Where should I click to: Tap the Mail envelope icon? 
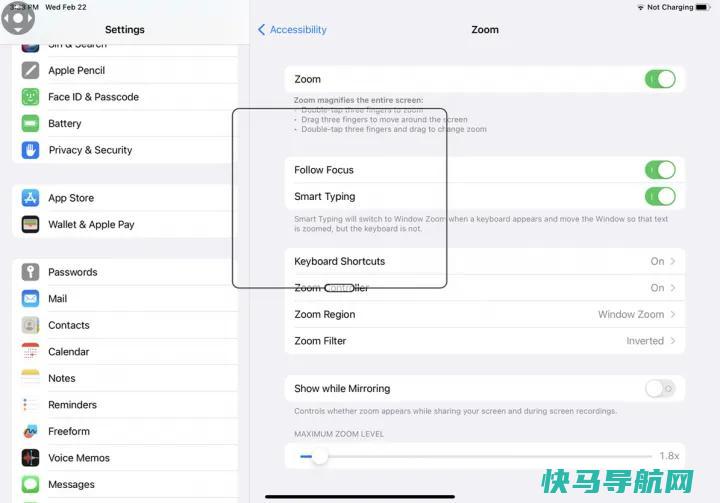coord(30,299)
